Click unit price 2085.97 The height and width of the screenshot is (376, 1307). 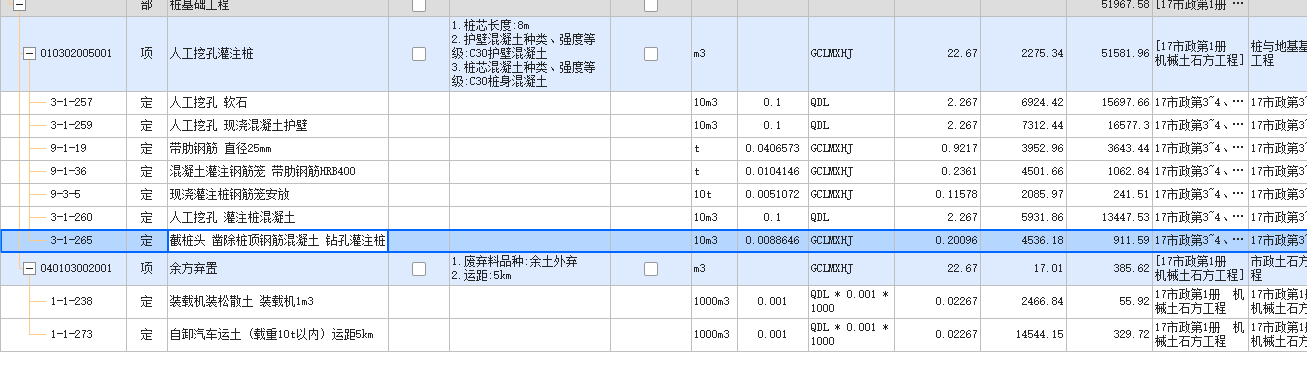[x=1043, y=195]
